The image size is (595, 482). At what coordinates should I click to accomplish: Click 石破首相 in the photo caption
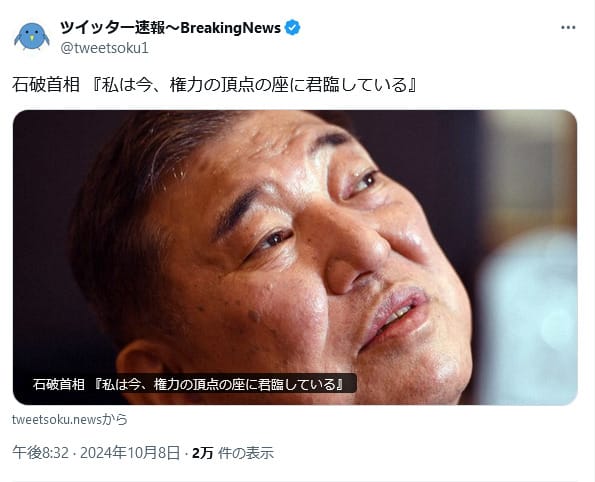coord(58,384)
